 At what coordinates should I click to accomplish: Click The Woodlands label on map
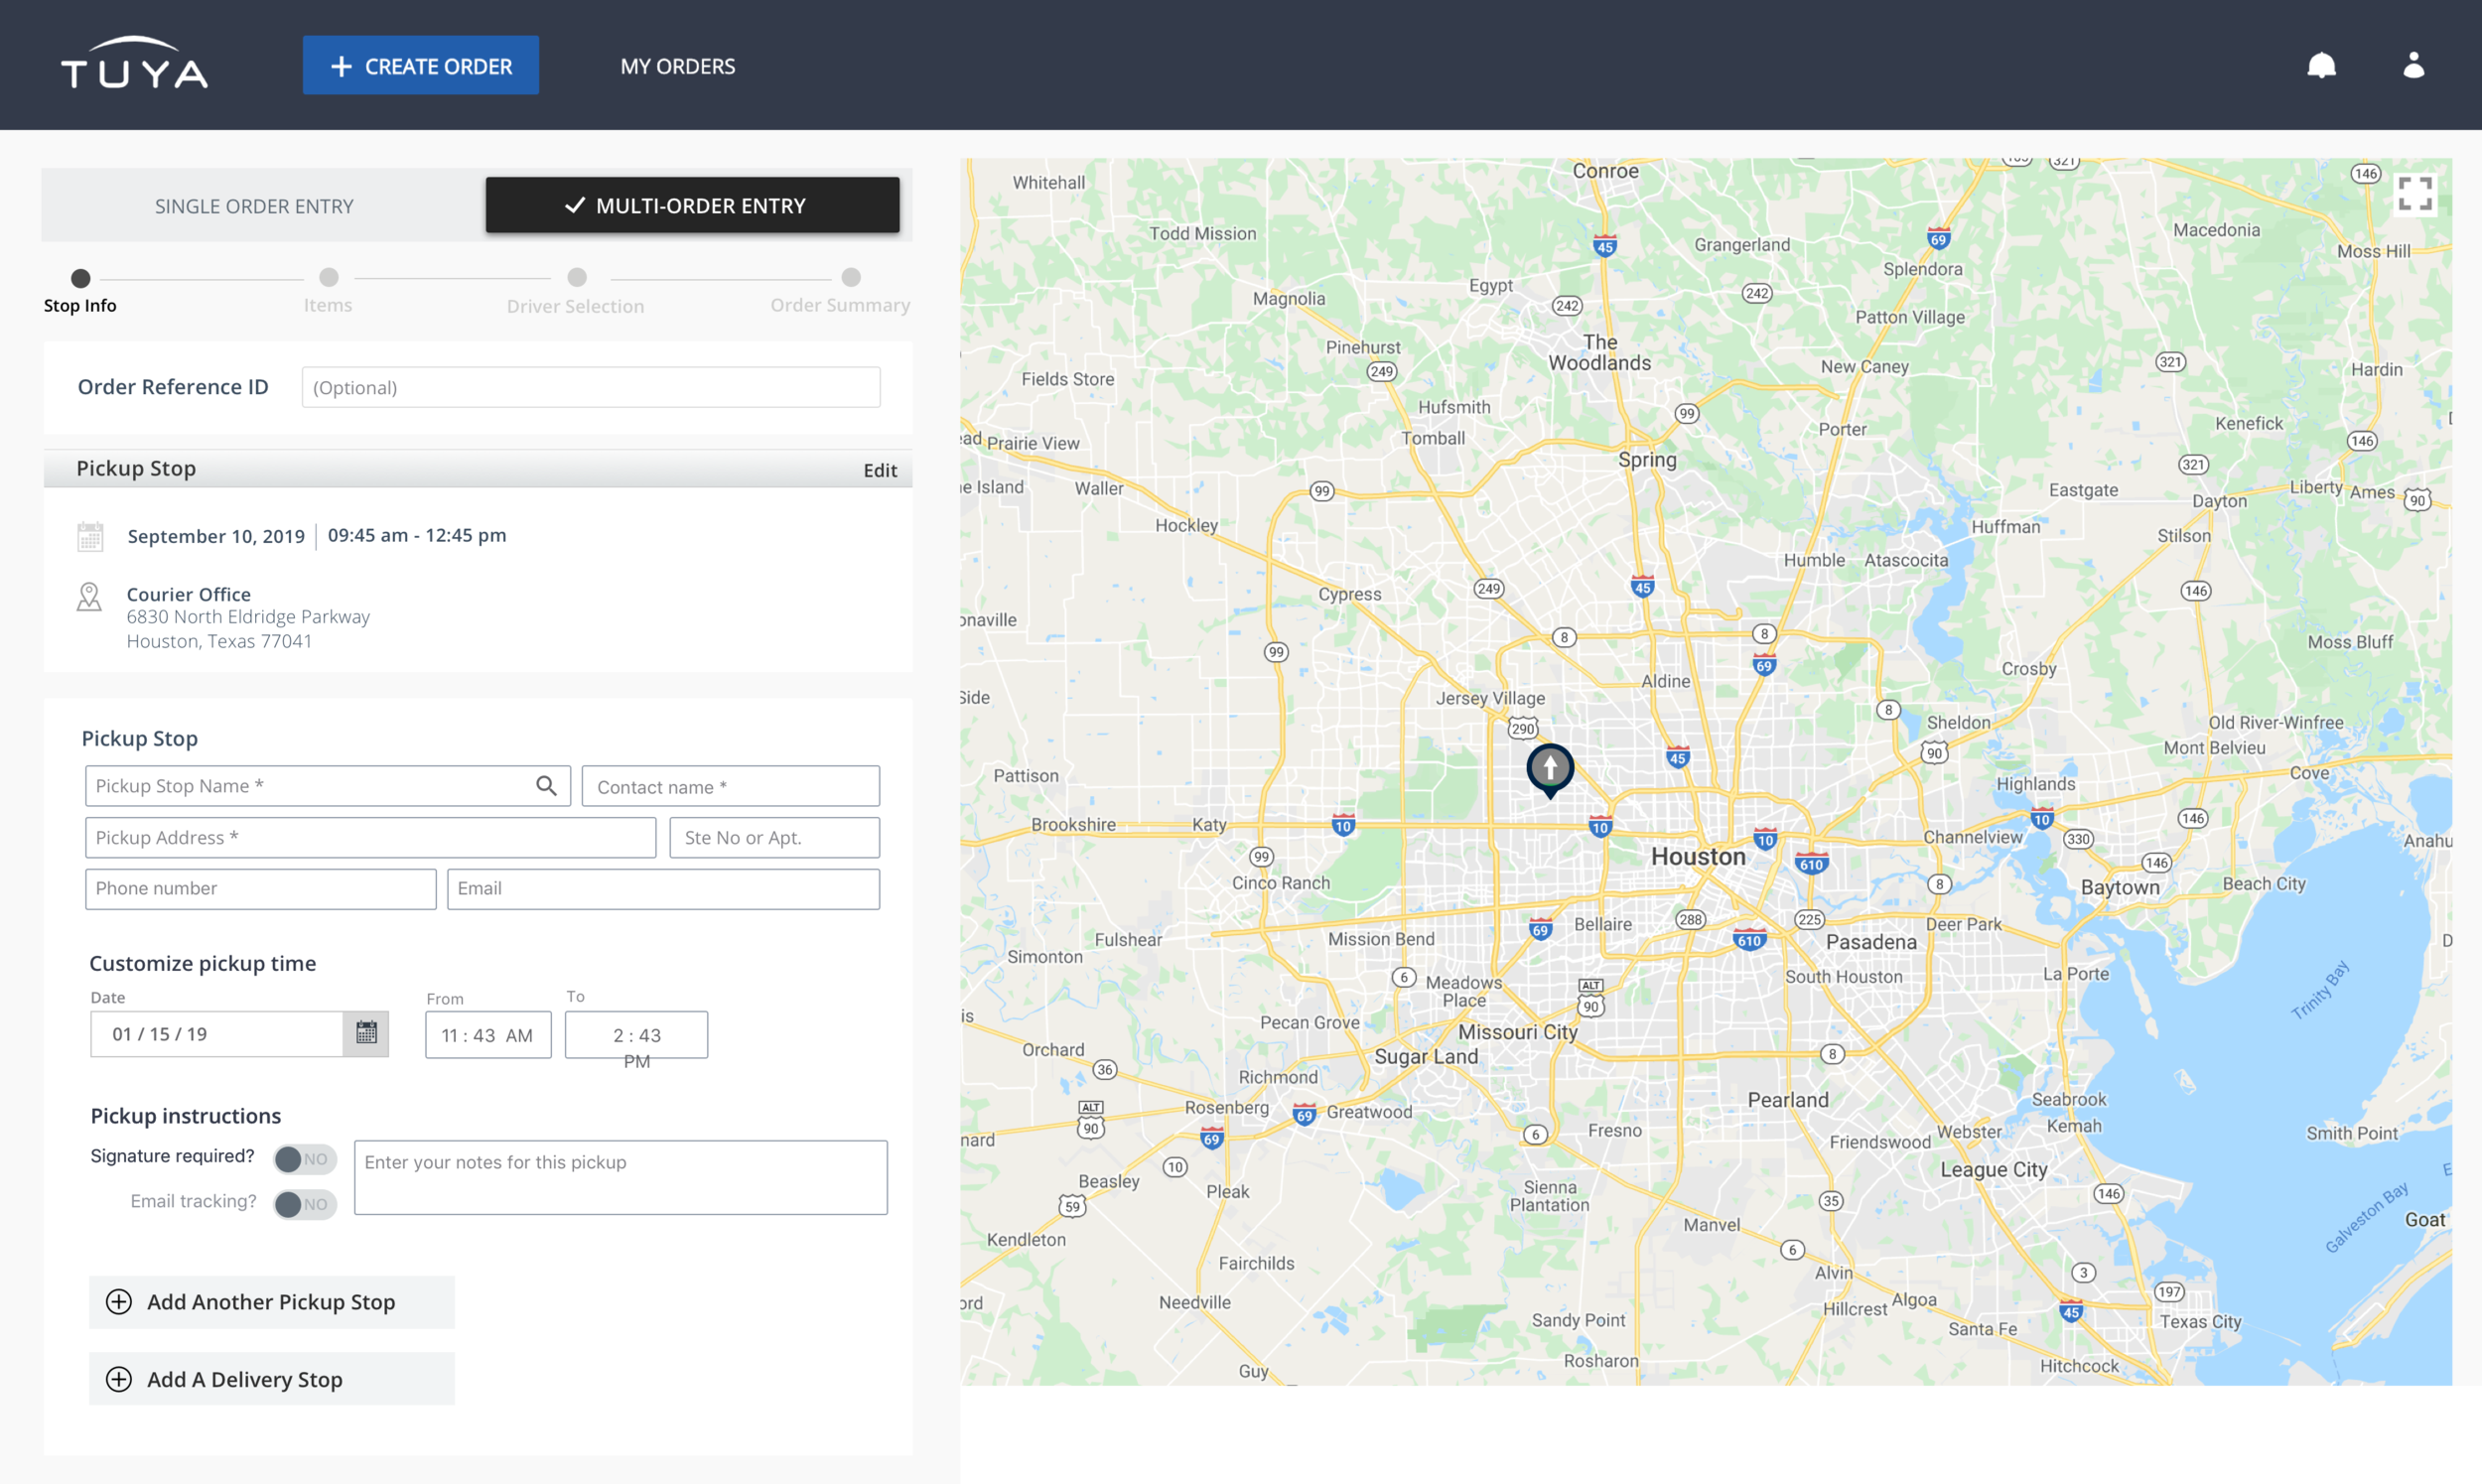coord(1600,353)
